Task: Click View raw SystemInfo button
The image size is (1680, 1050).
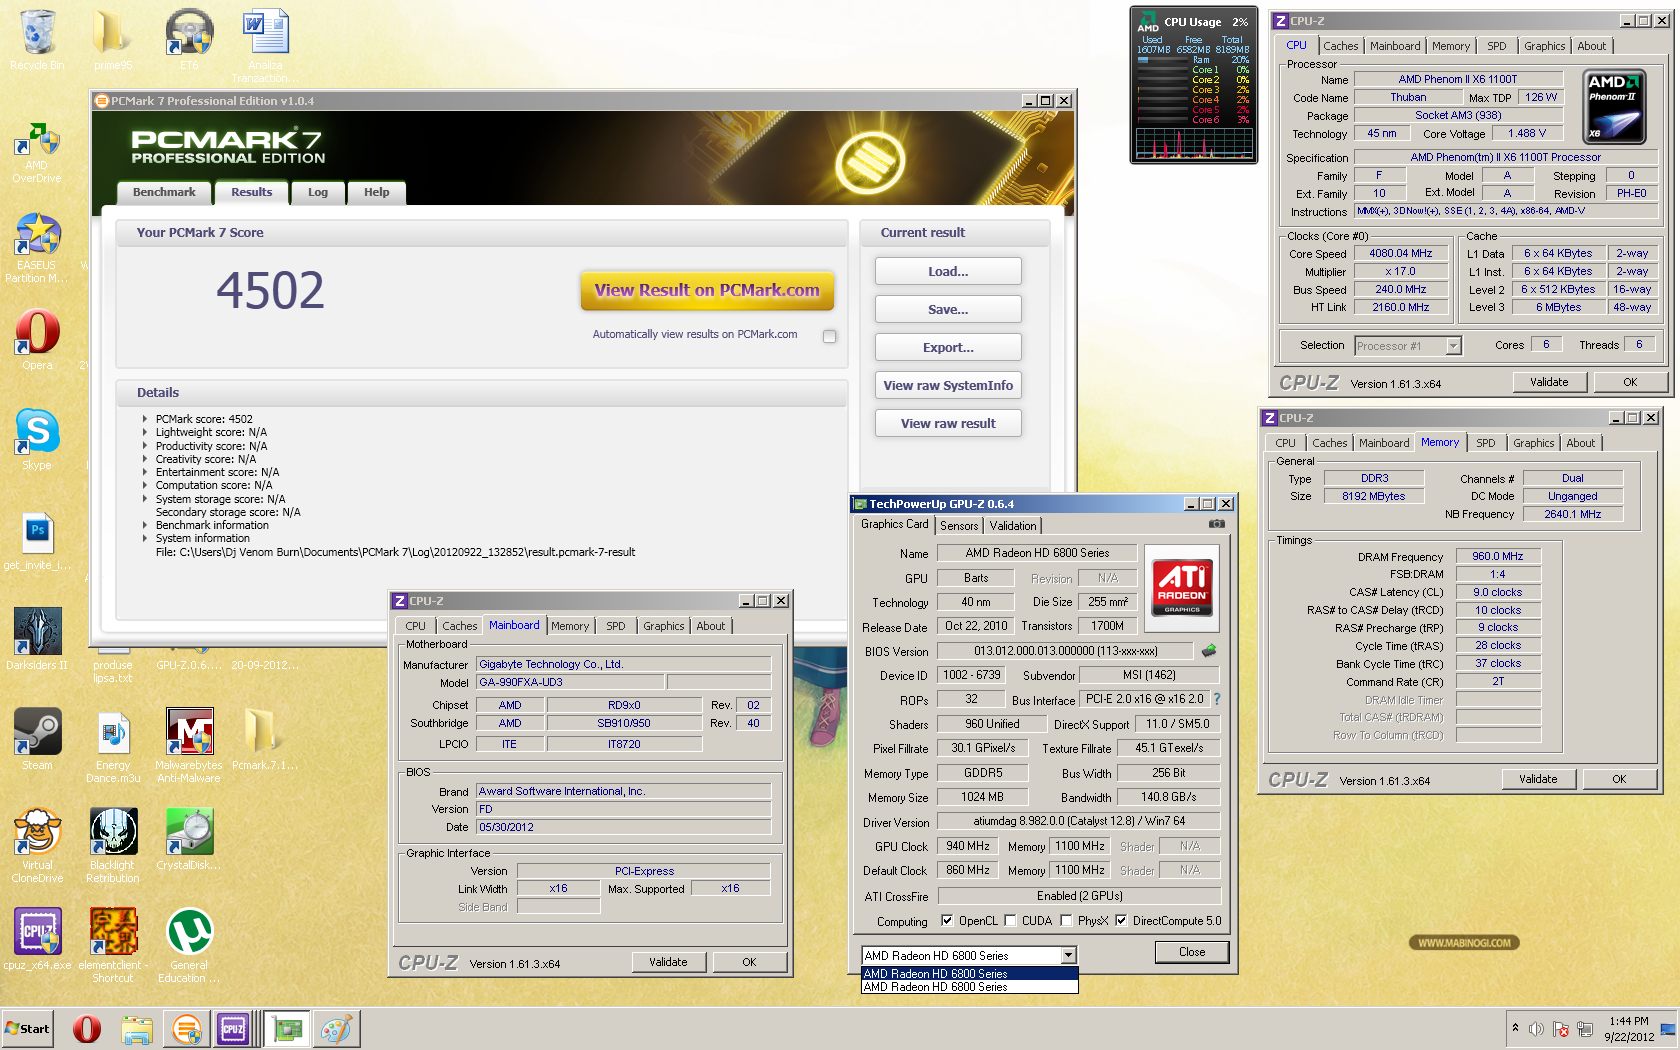Action: pos(948,385)
